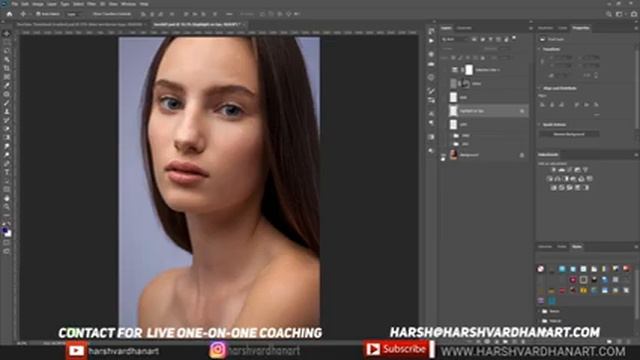Select the Lasso tool
The height and width of the screenshot is (360, 640).
[7, 51]
